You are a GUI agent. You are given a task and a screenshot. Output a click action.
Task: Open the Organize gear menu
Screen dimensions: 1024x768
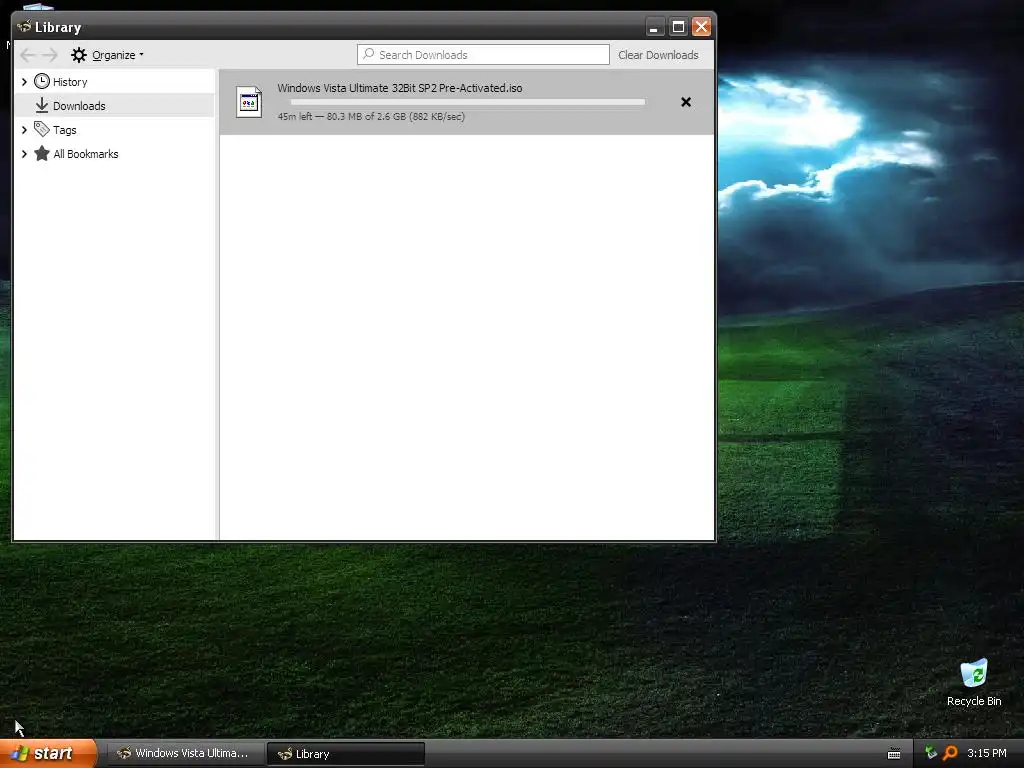pos(107,55)
